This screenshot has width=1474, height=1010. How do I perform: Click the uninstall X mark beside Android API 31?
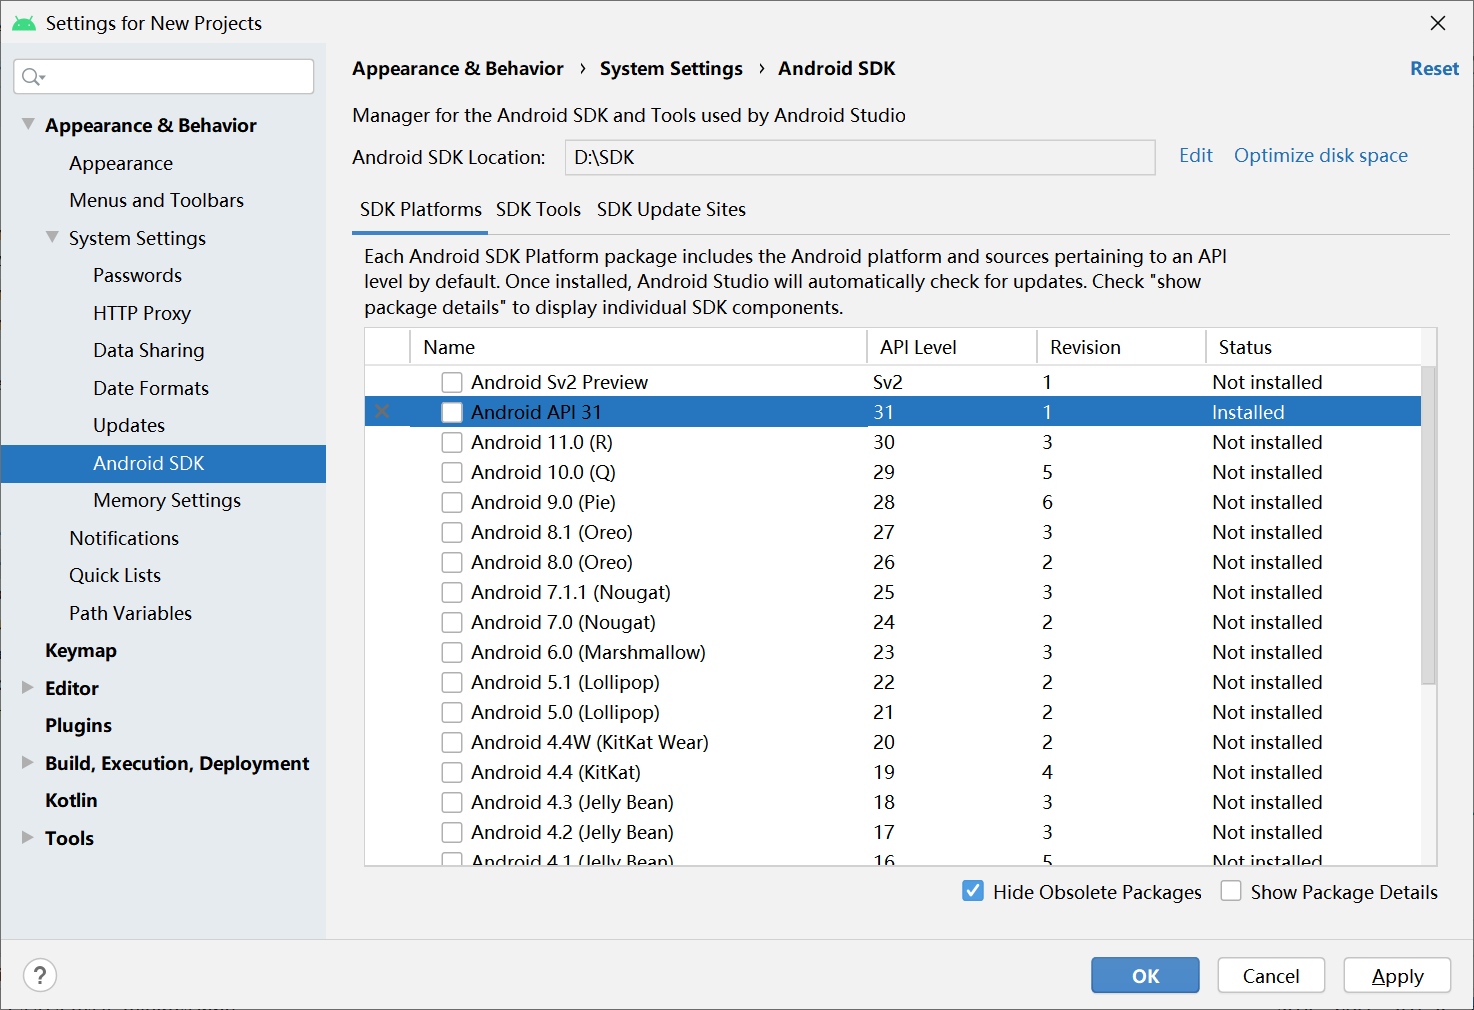coord(382,412)
